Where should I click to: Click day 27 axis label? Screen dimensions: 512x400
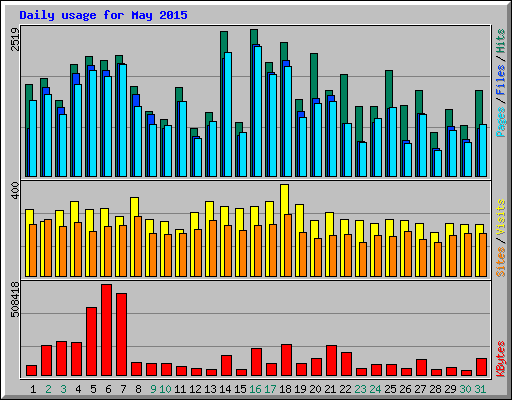coord(420,389)
